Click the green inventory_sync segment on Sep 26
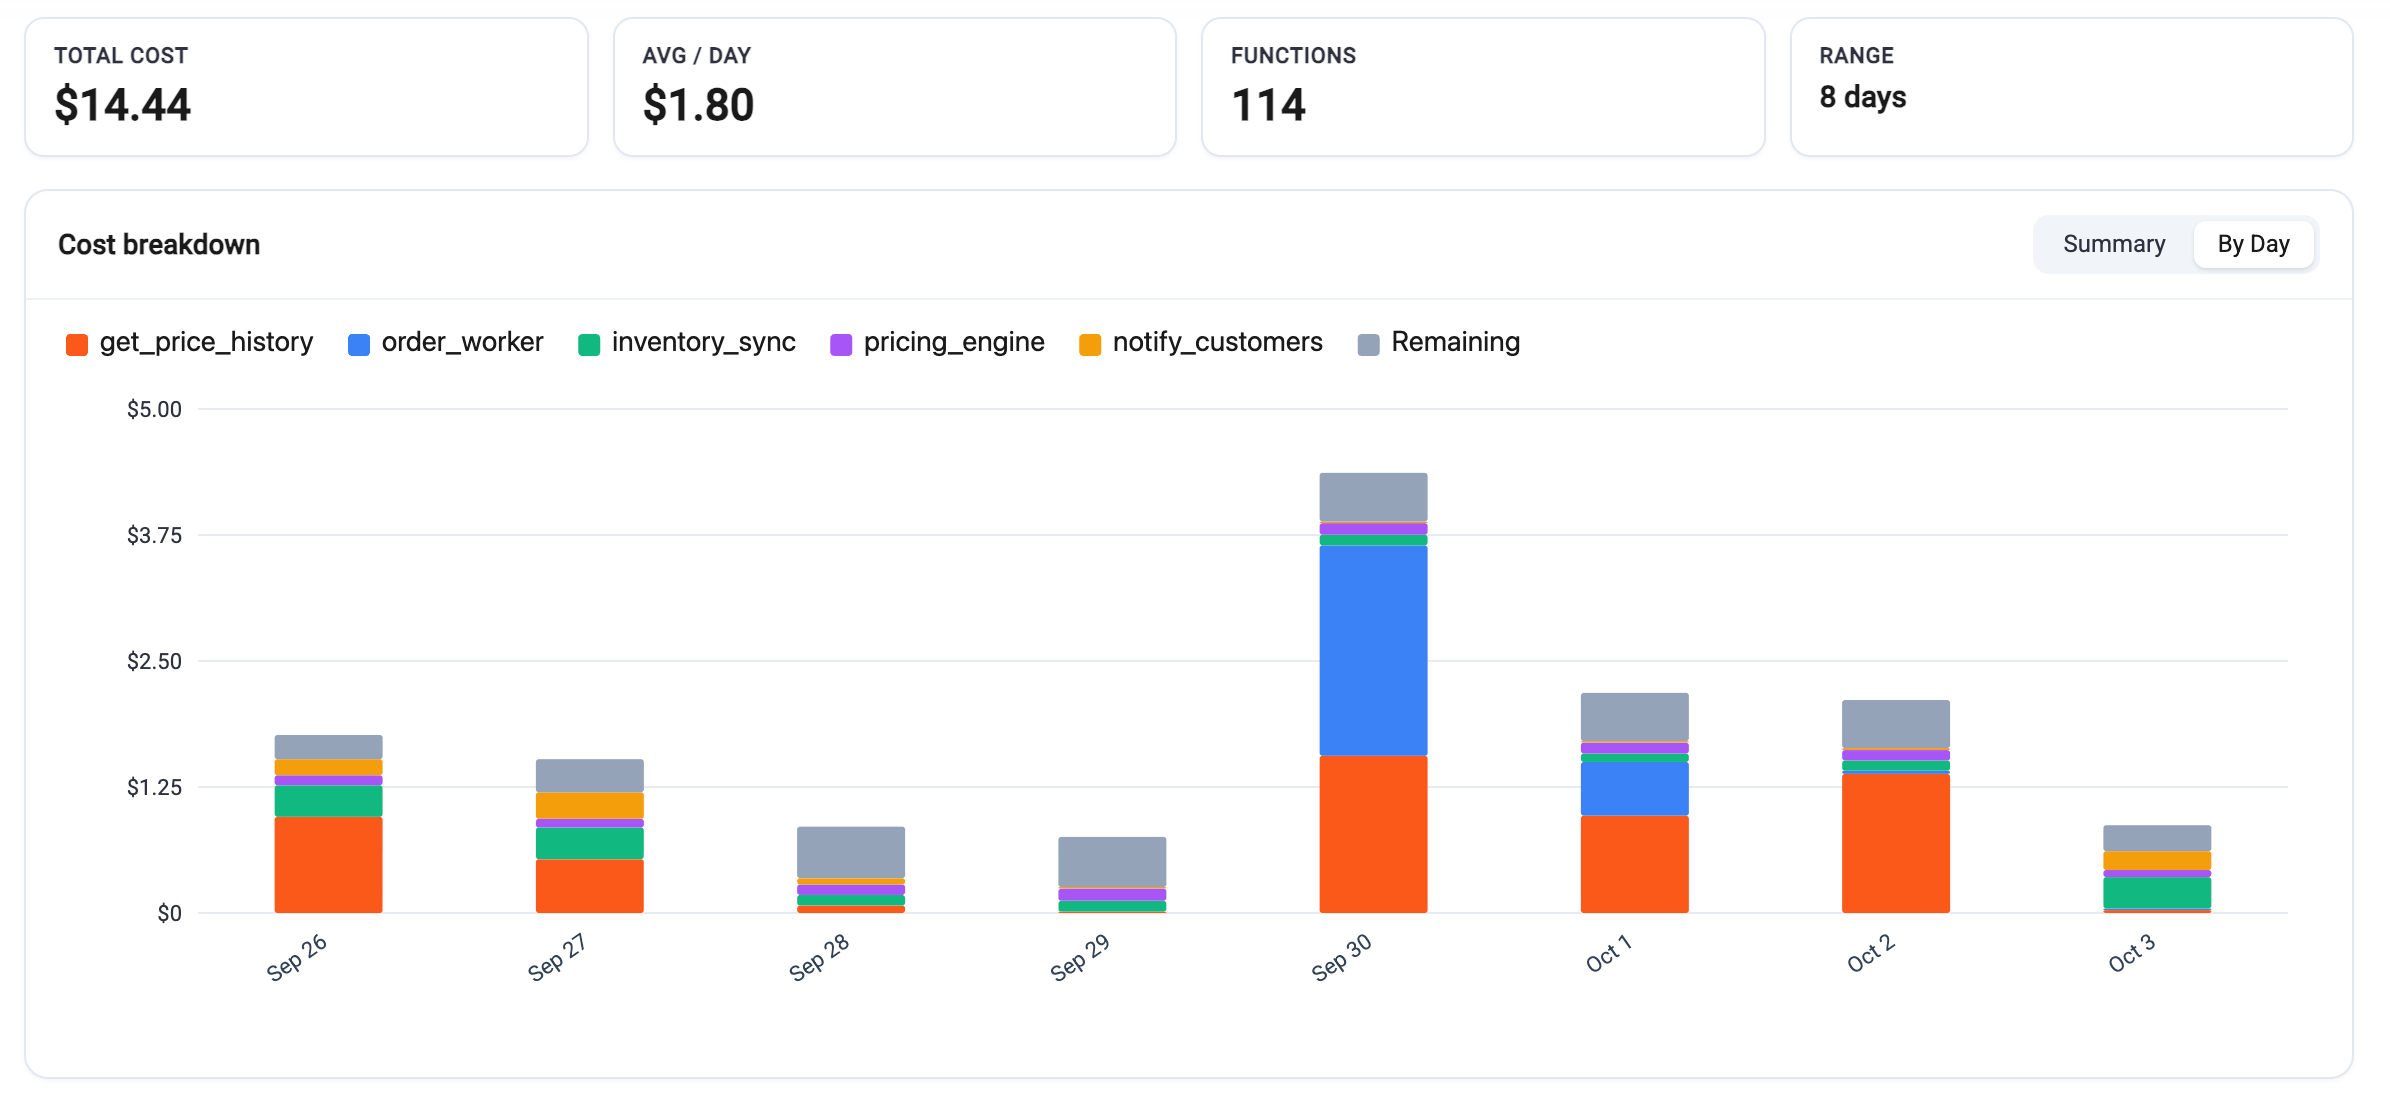This screenshot has height=1104, width=2390. 328,801
